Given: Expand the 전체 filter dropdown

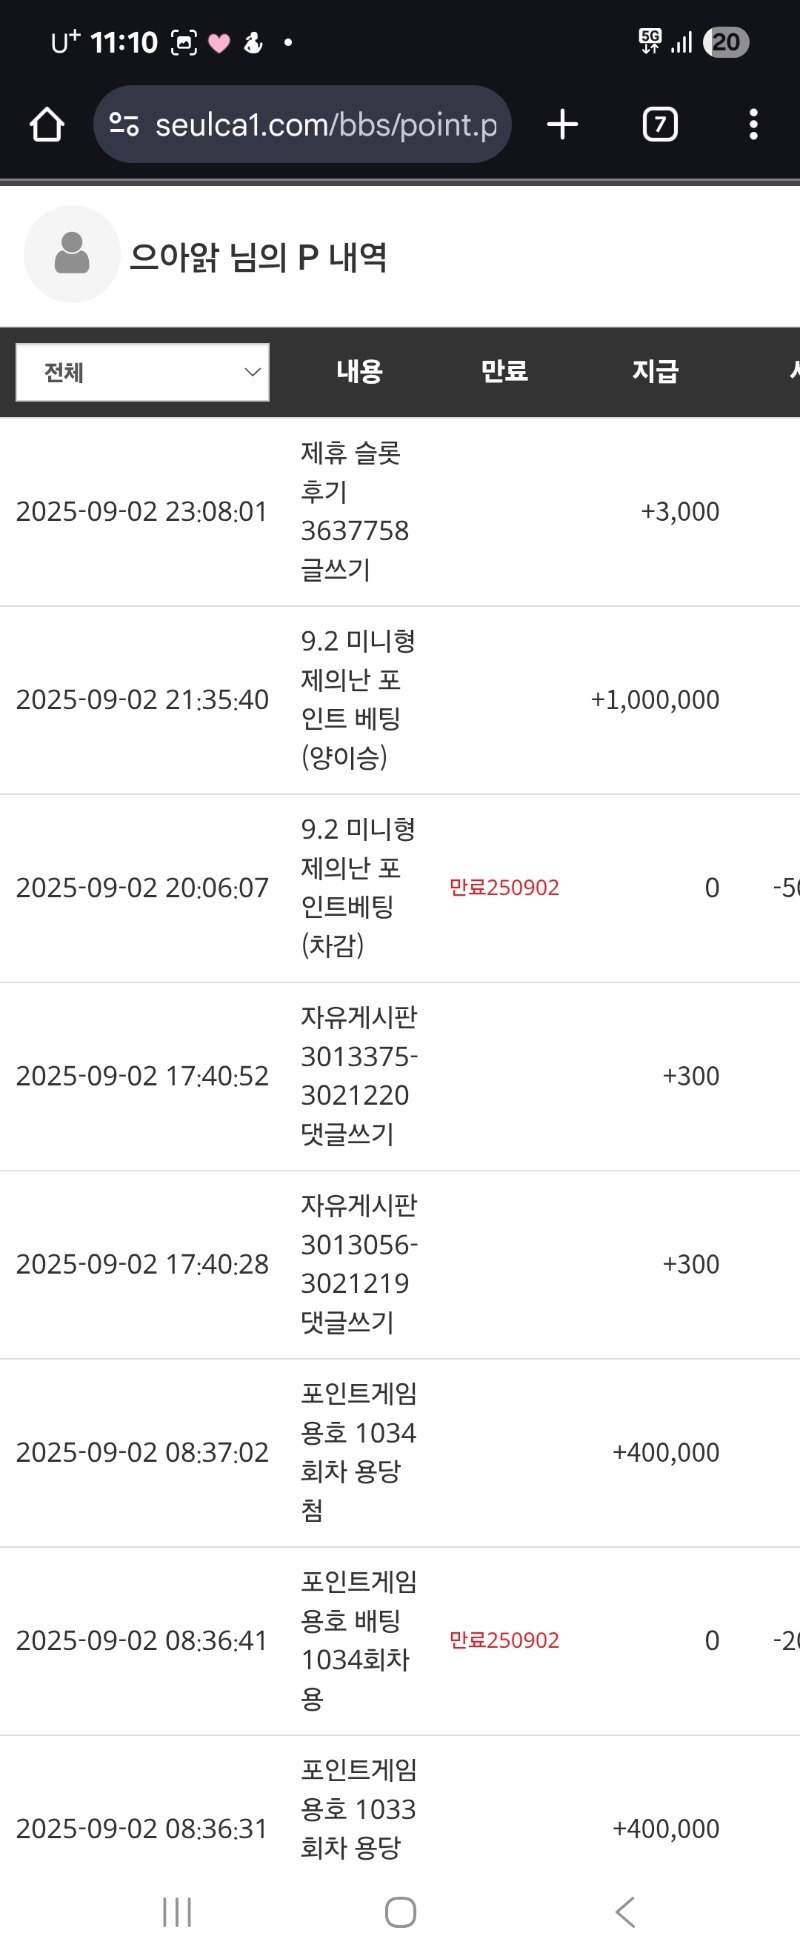Looking at the screenshot, I should (x=143, y=372).
